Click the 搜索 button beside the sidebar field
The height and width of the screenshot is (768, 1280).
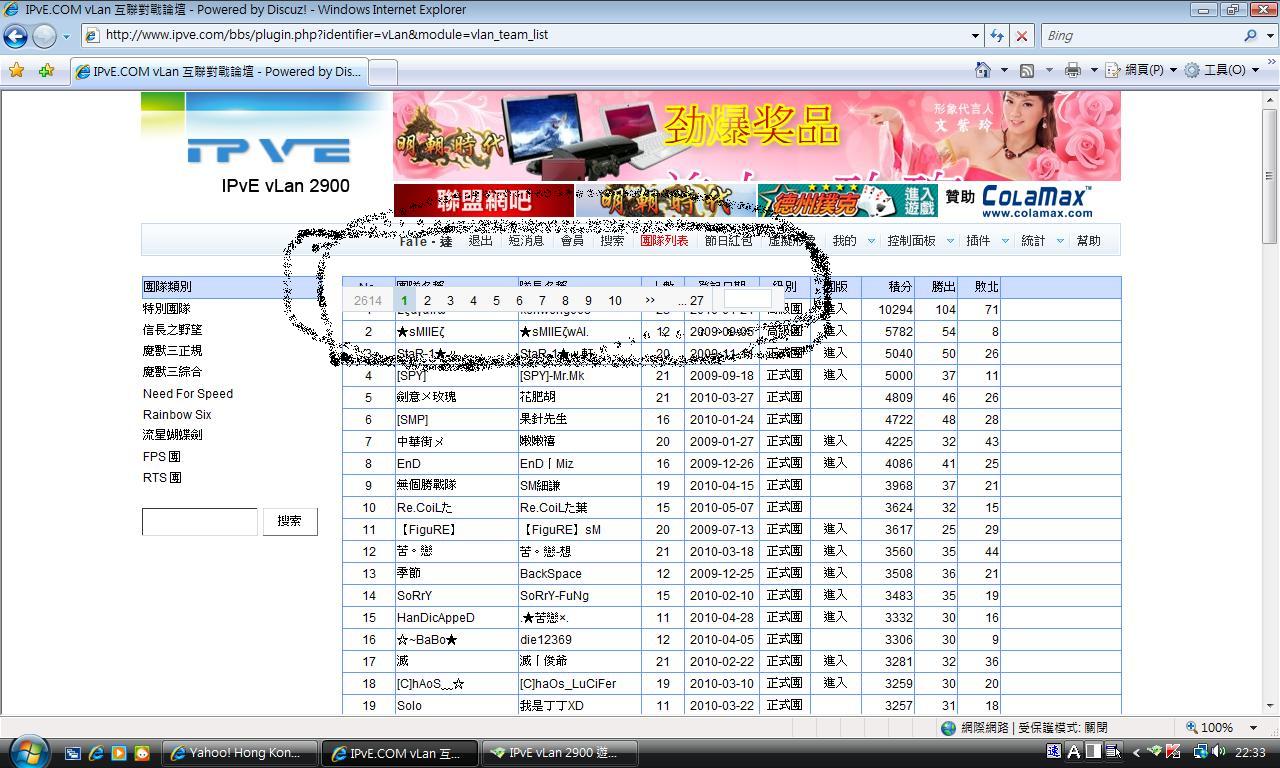pyautogui.click(x=290, y=521)
